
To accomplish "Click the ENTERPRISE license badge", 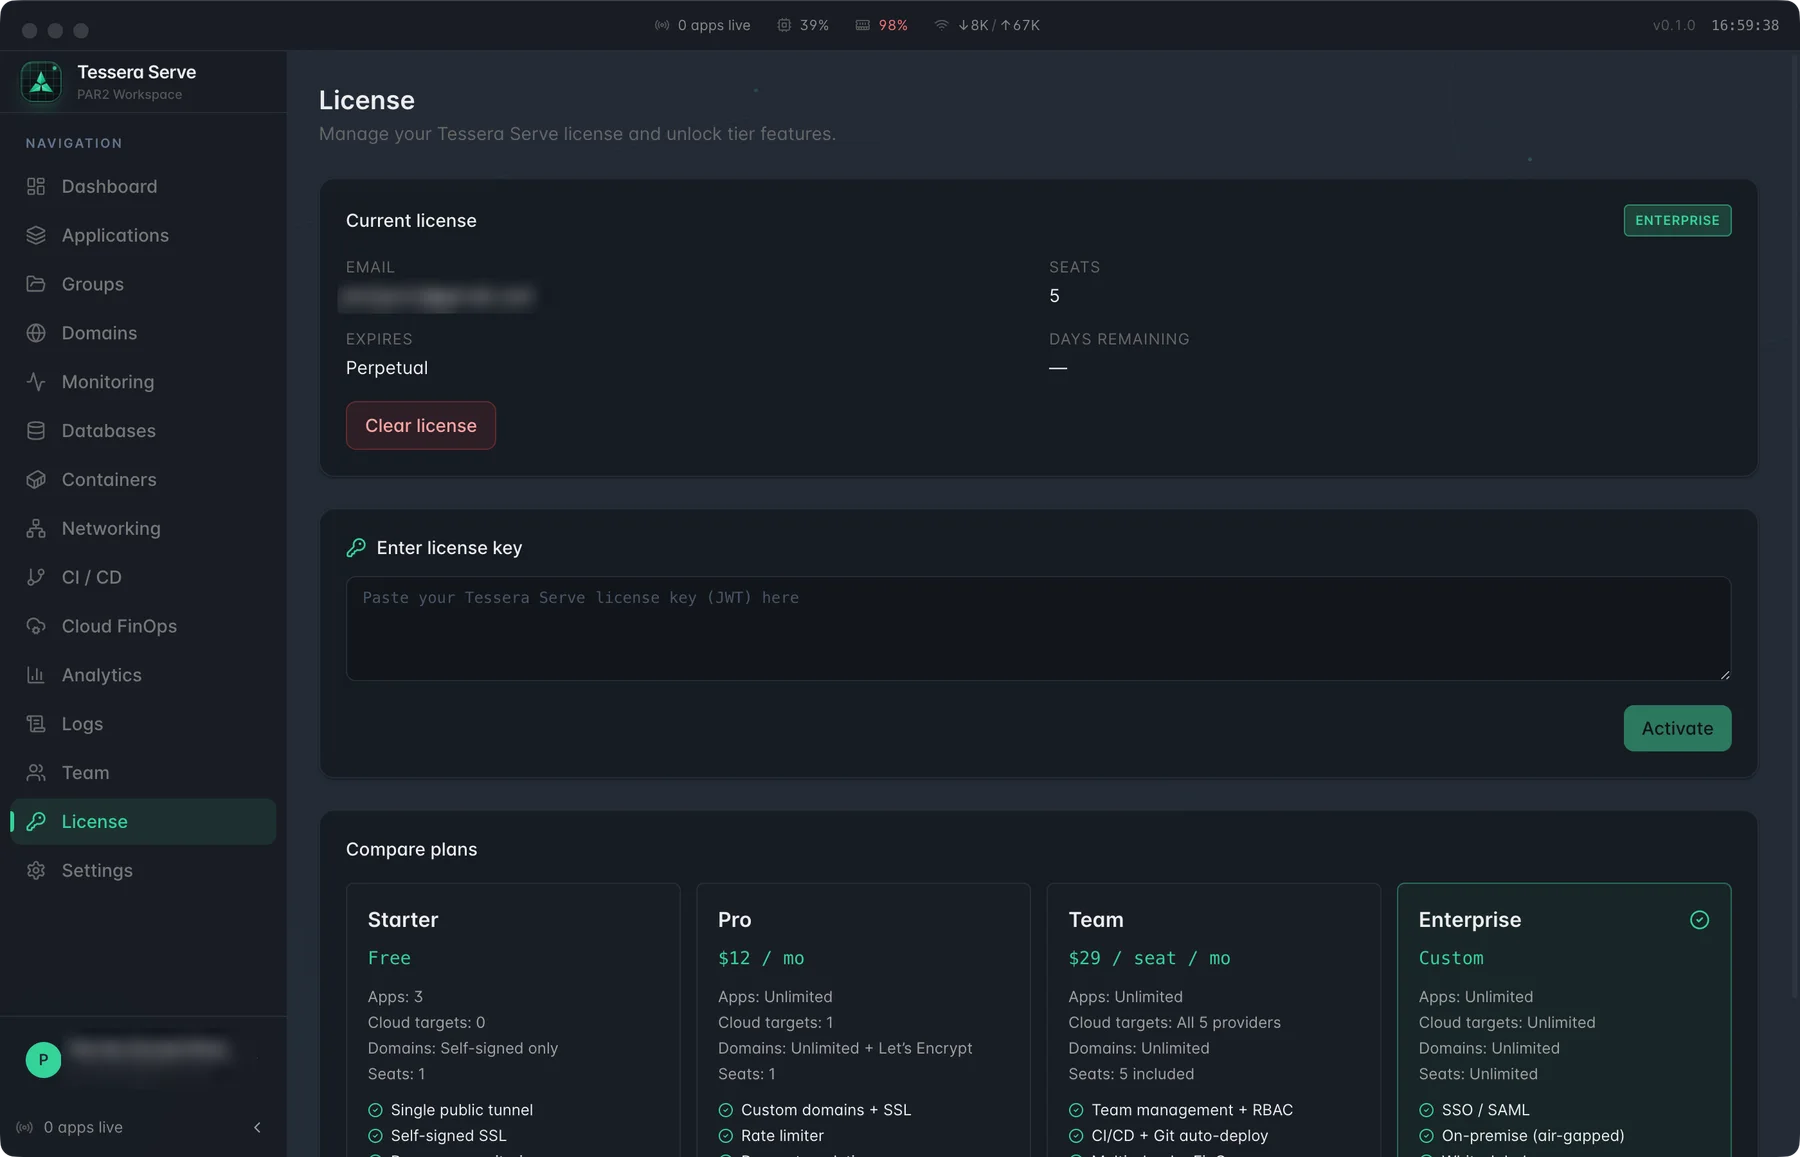I will (x=1677, y=220).
